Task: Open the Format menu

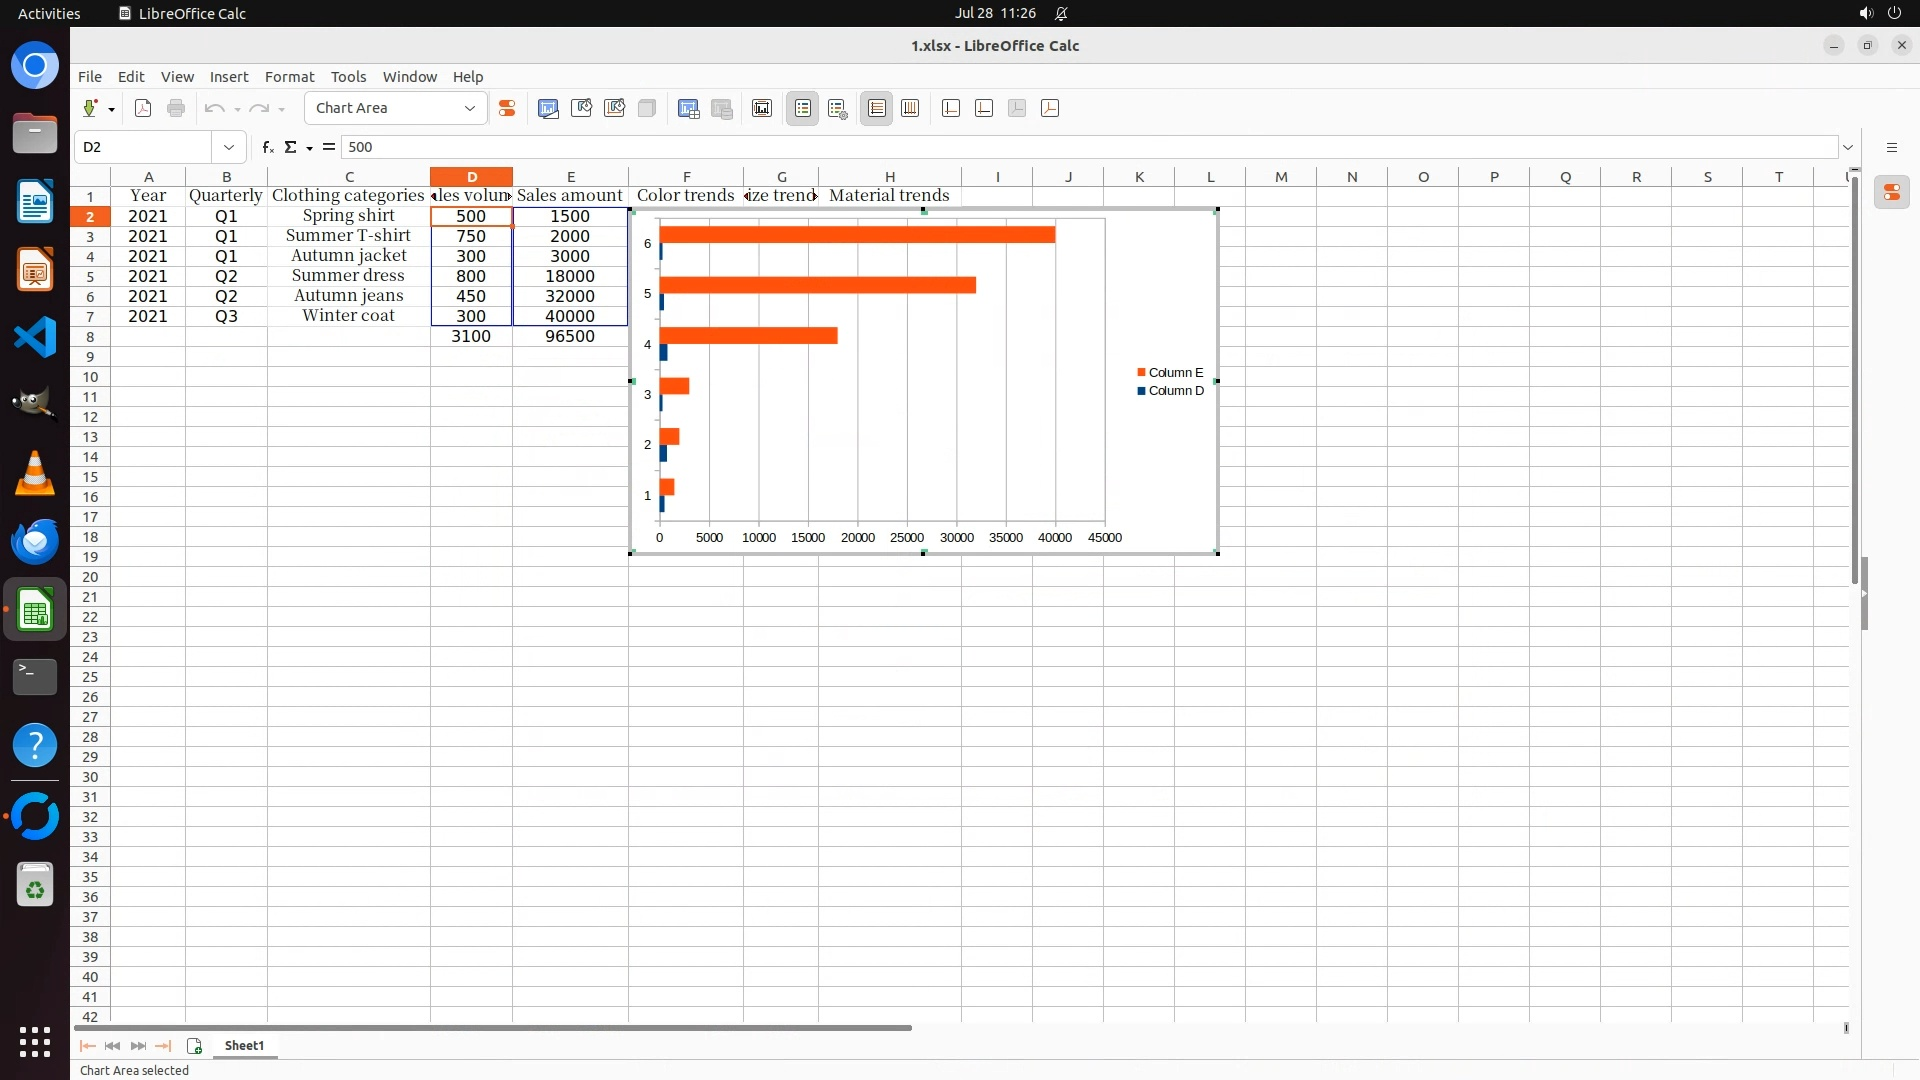Action: click(289, 77)
